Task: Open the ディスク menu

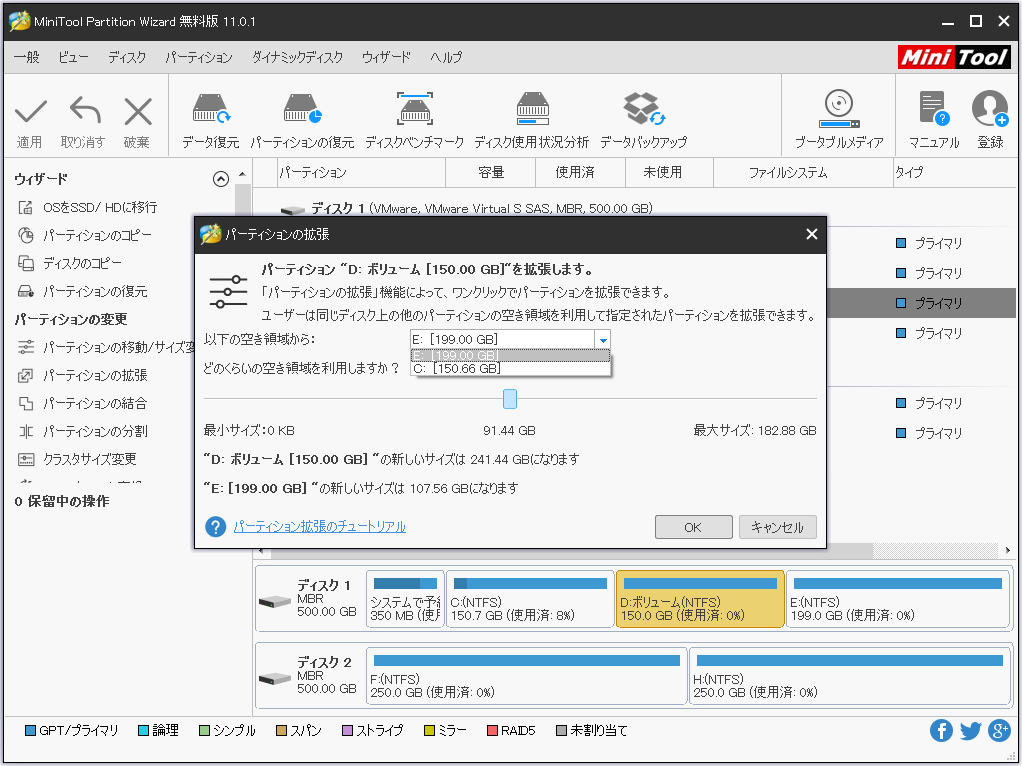Action: [x=126, y=57]
